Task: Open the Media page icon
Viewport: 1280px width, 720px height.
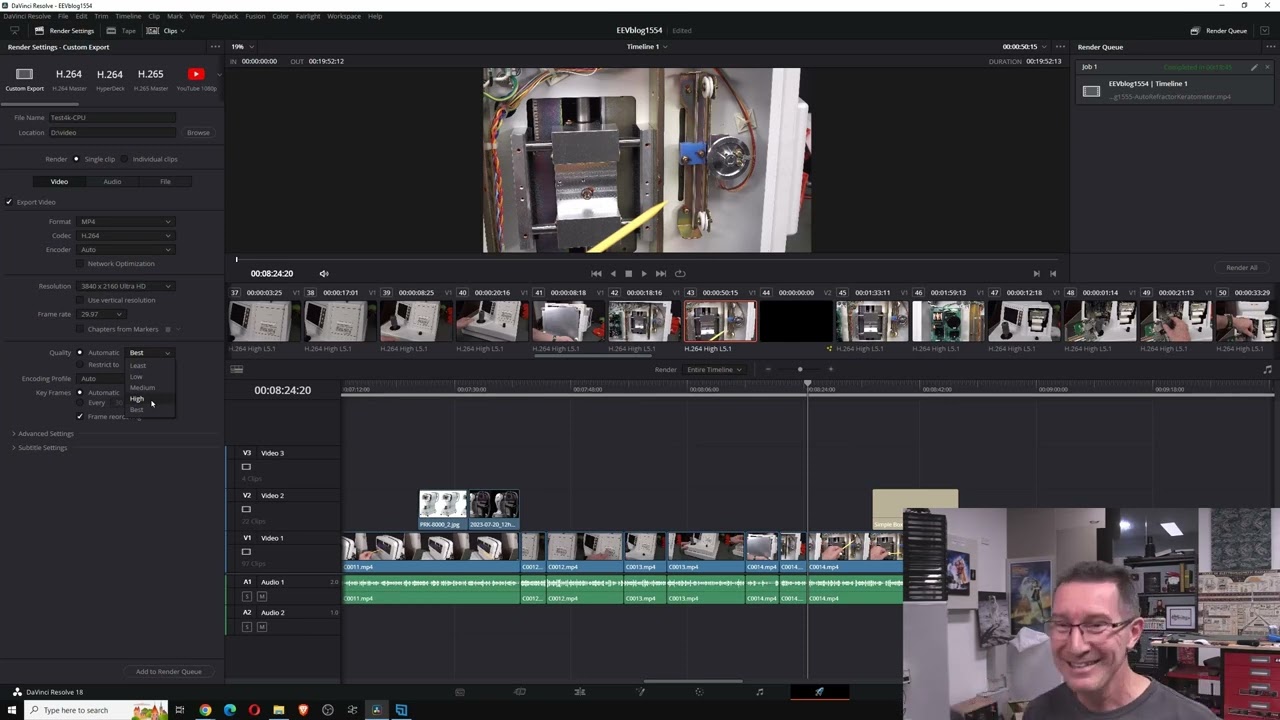Action: [x=460, y=692]
